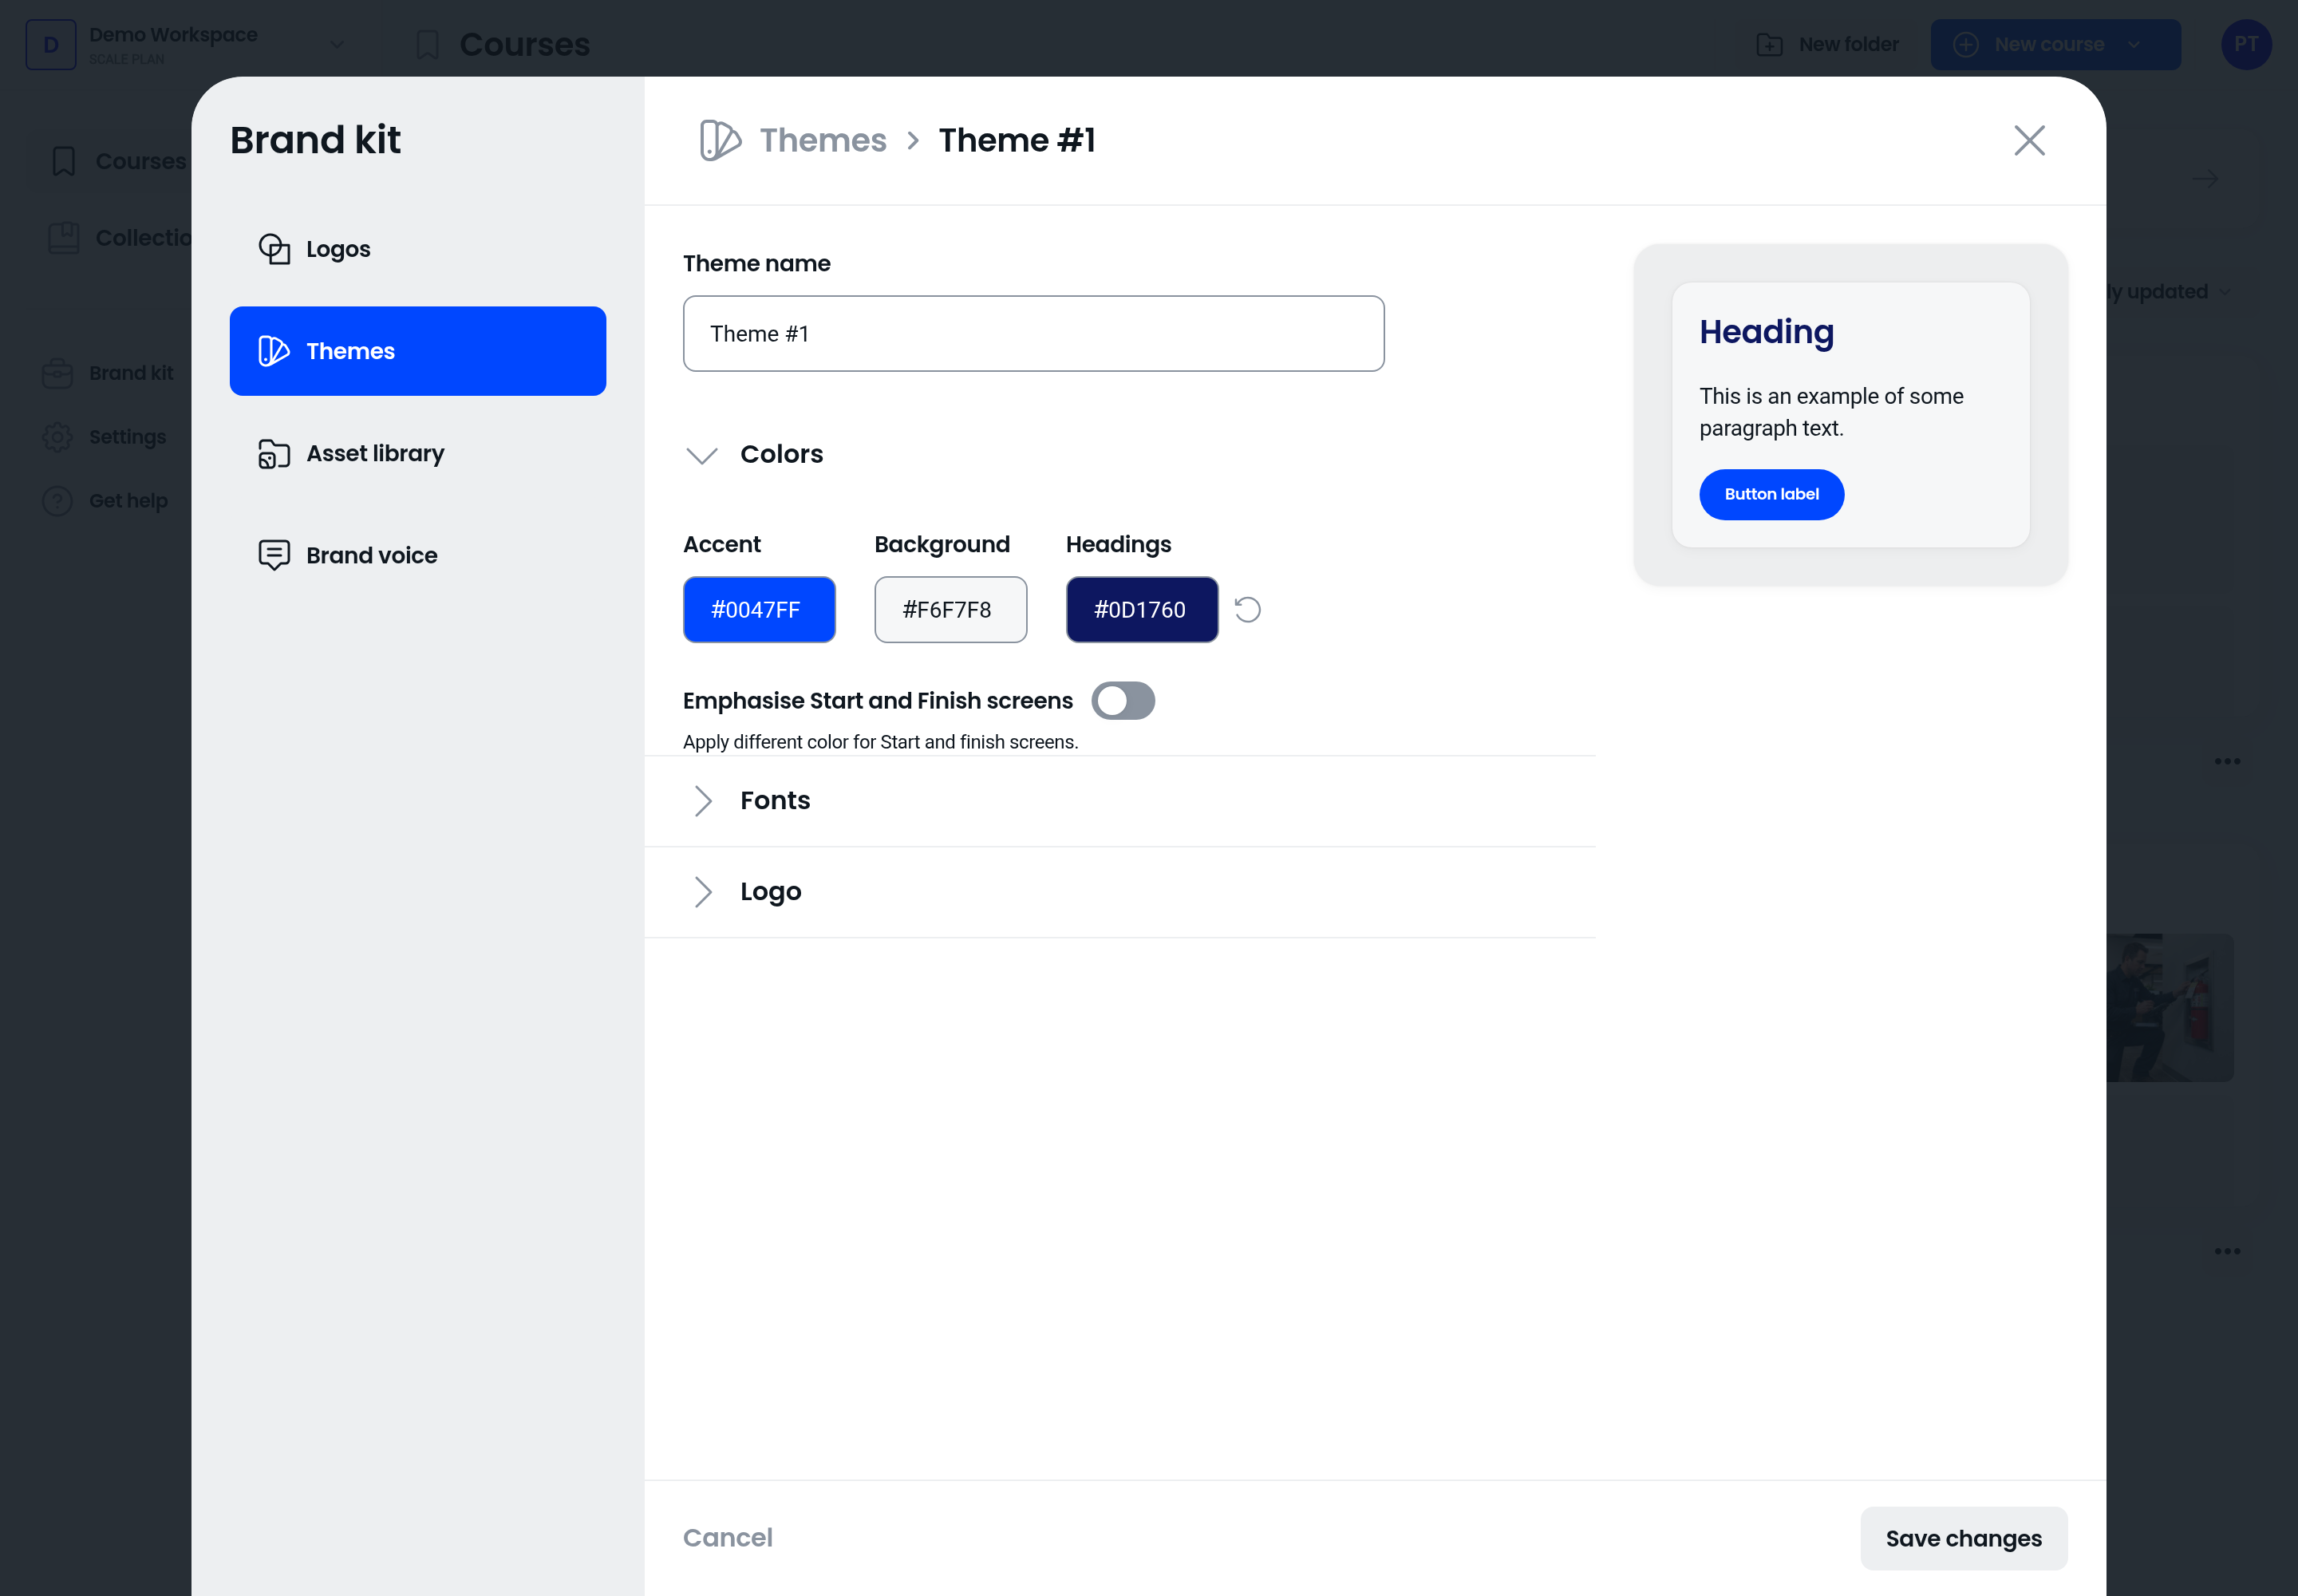The width and height of the screenshot is (2298, 1596).
Task: Click the preview Heading text
Action: click(1766, 332)
